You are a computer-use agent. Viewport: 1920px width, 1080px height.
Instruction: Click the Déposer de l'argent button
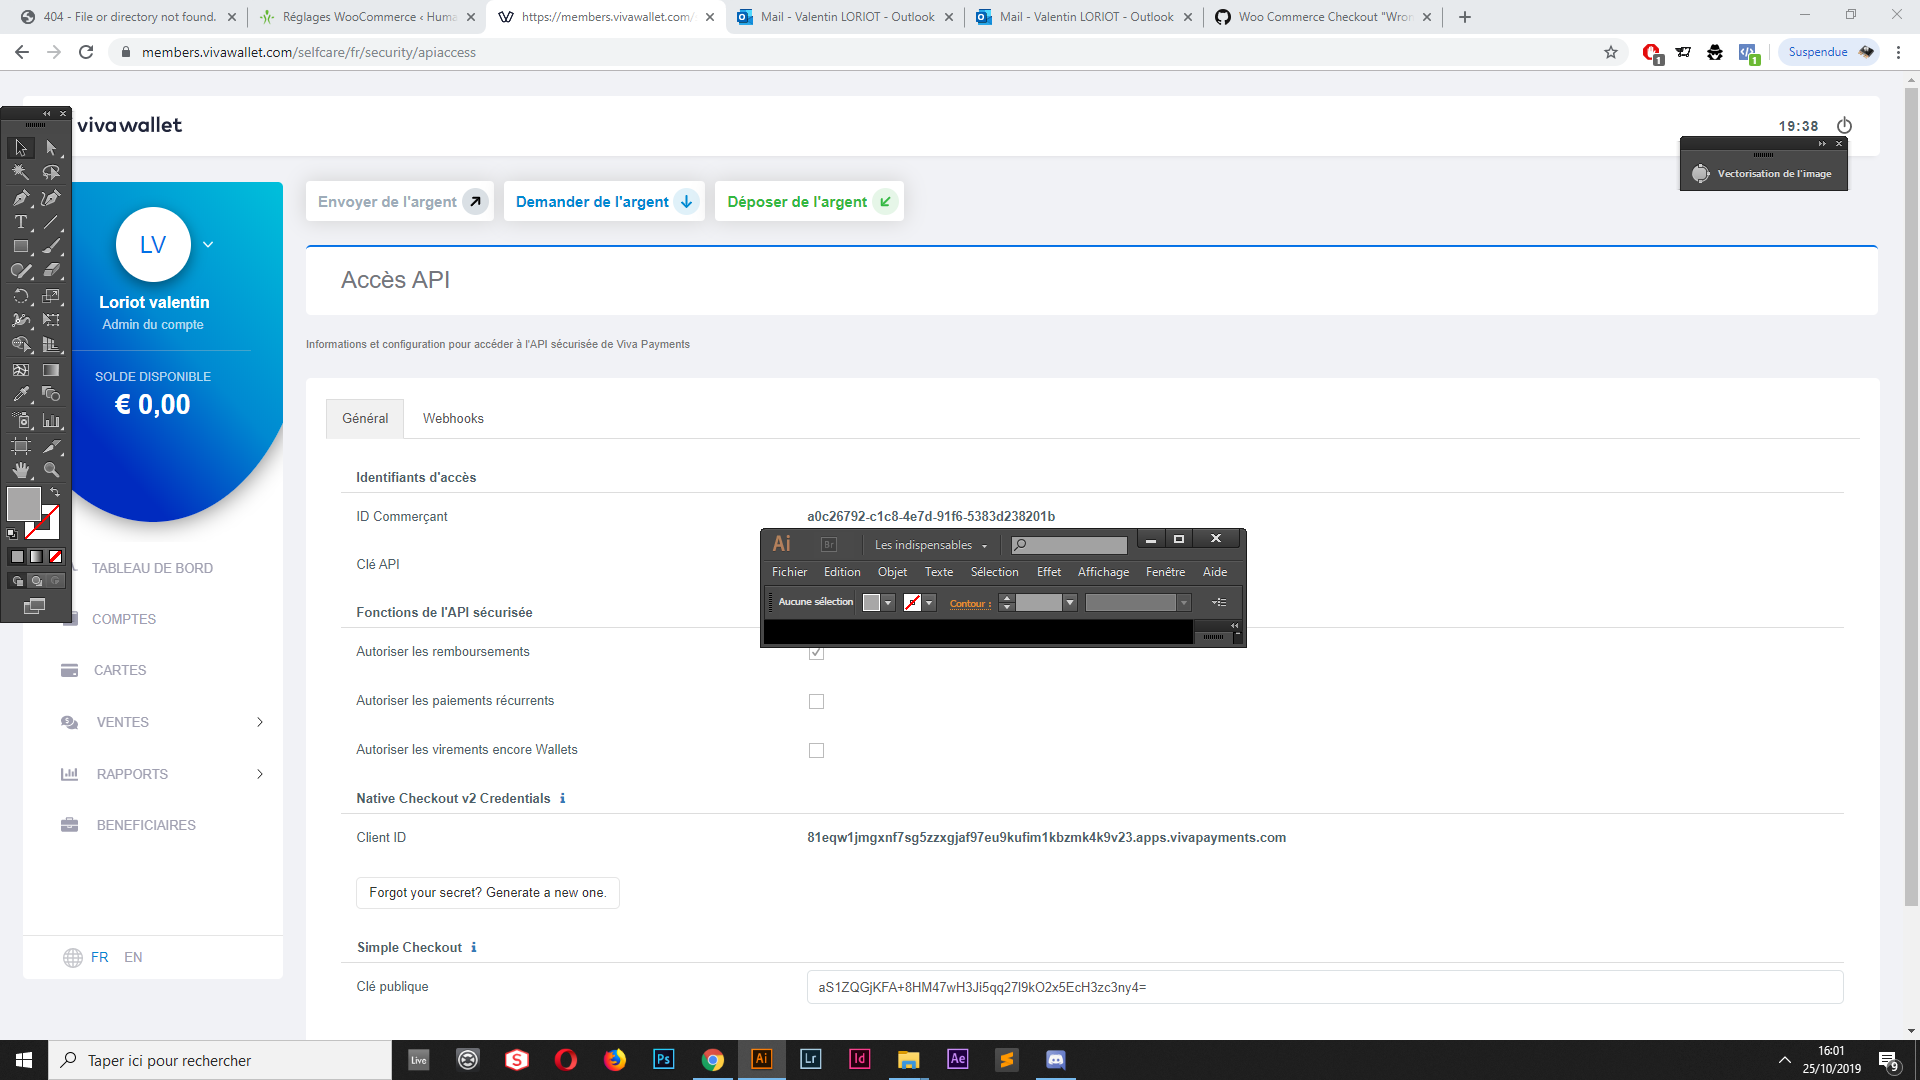click(x=808, y=201)
